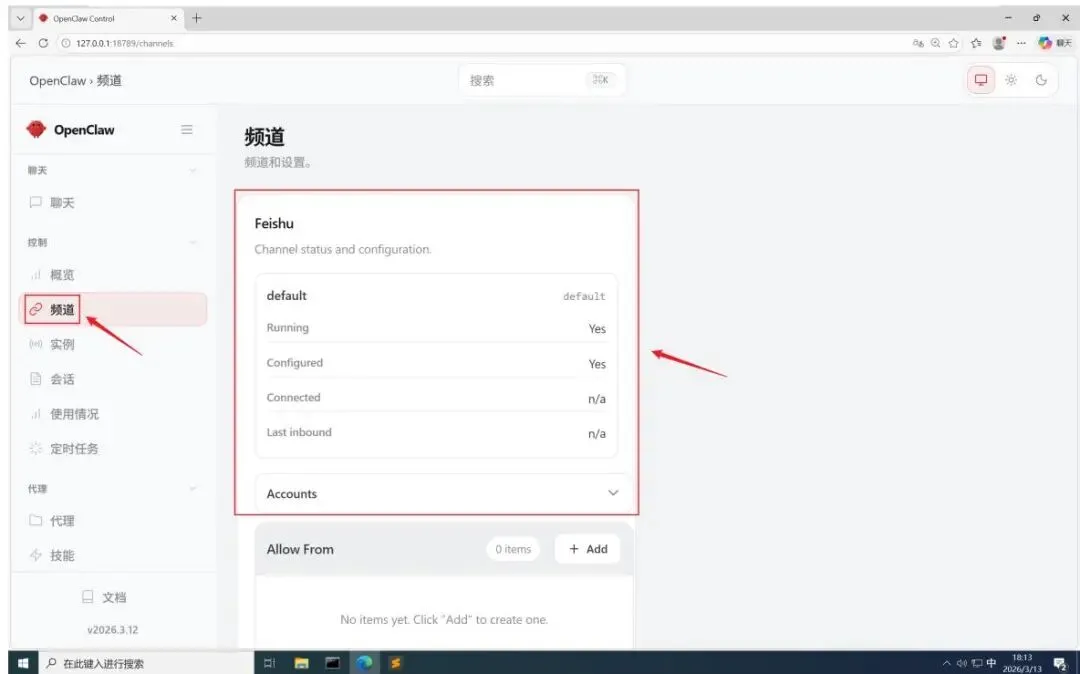Image resolution: width=1080 pixels, height=674 pixels.
Task: Open the 文档 docs link
Action: pyautogui.click(x=104, y=597)
